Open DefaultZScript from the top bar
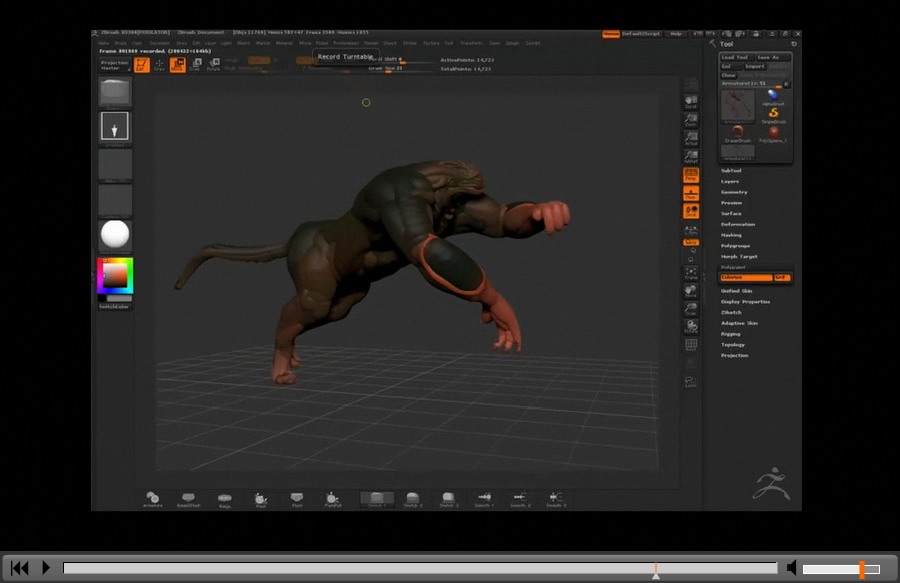Screen dimensions: 900x583 641,34
